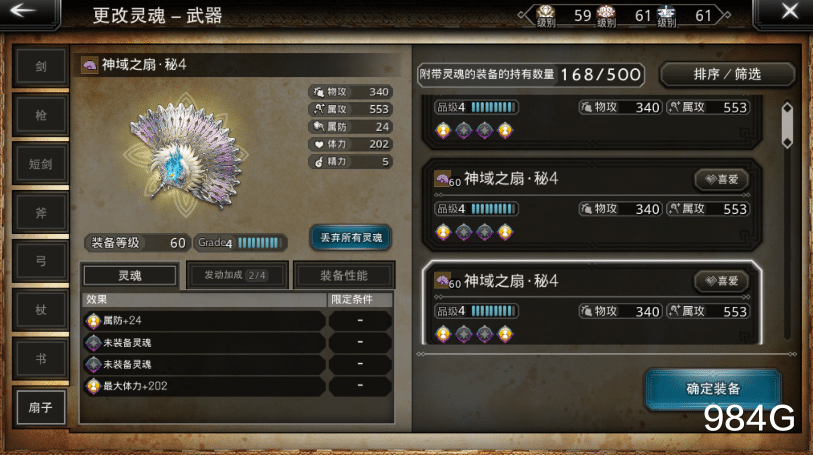Click the weapon list scrollbar handle
Screen dimensions: 813x455
coord(787,125)
